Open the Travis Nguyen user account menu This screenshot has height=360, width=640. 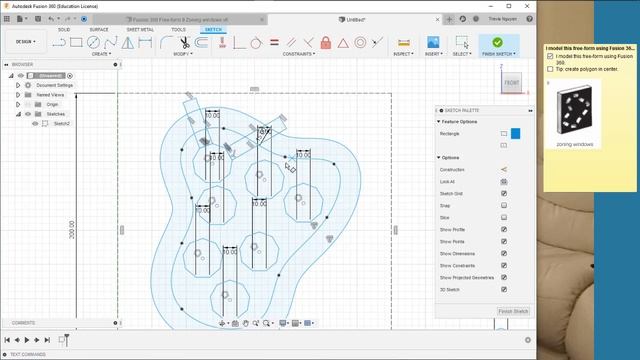point(502,19)
